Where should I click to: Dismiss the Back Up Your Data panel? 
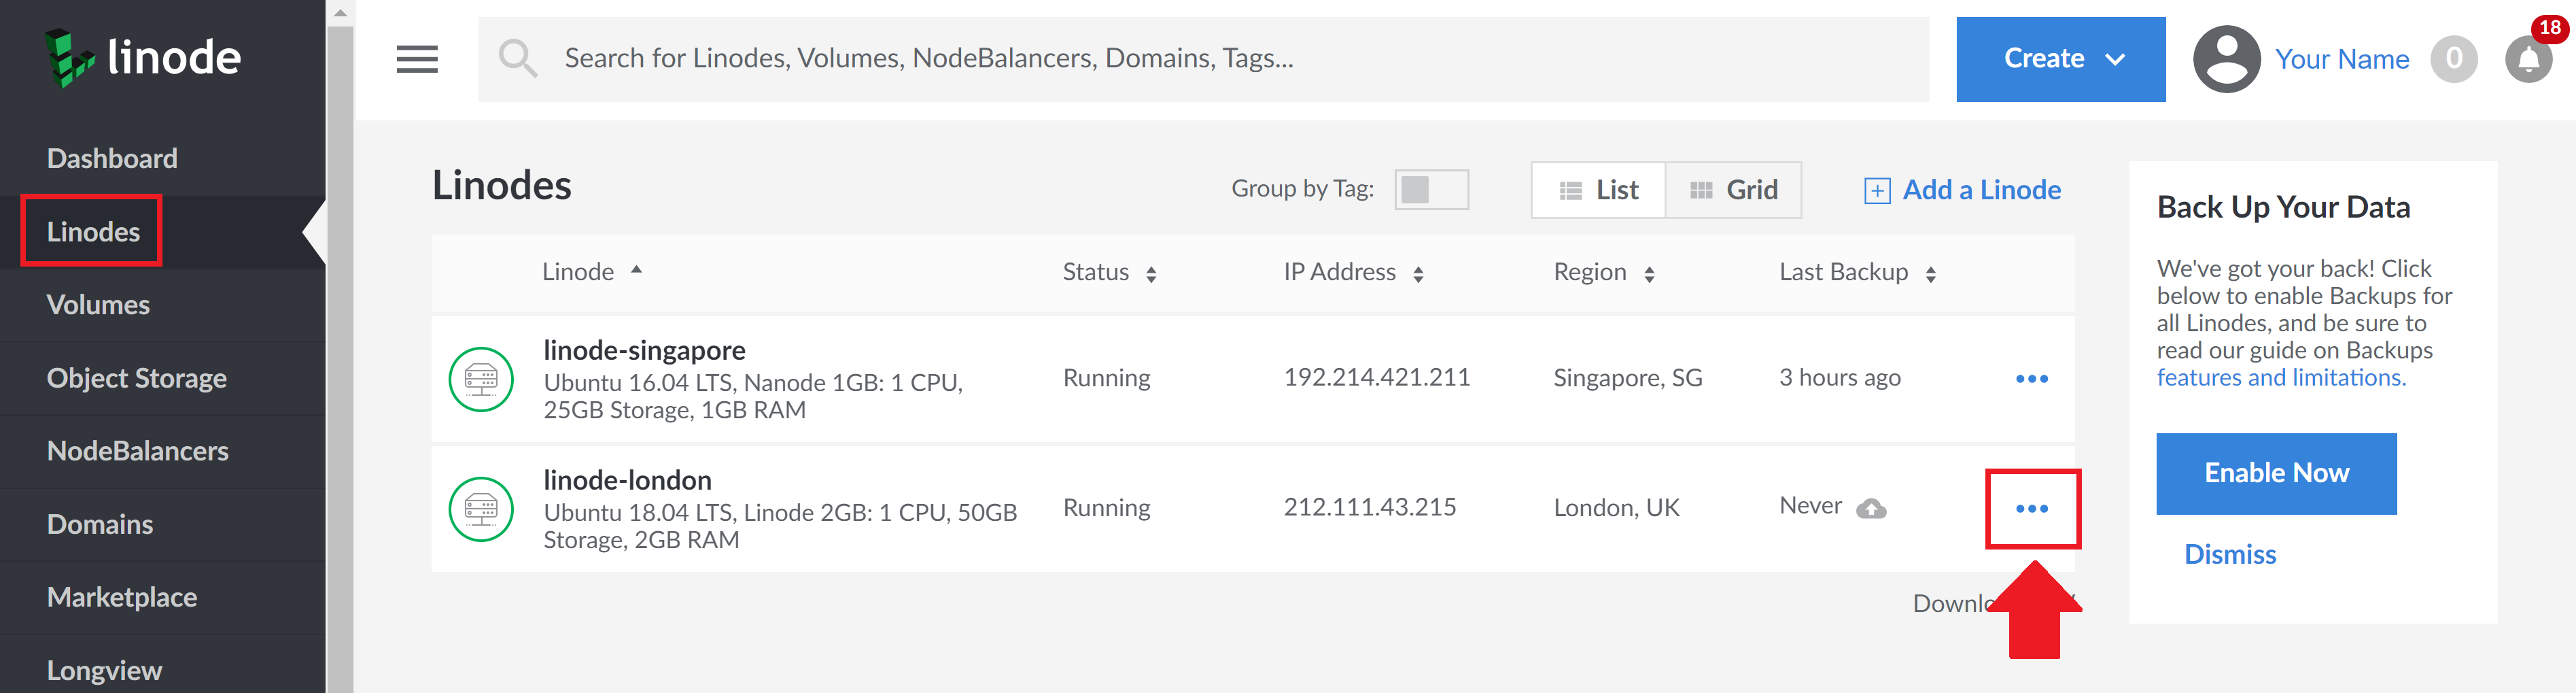[x=2229, y=555]
